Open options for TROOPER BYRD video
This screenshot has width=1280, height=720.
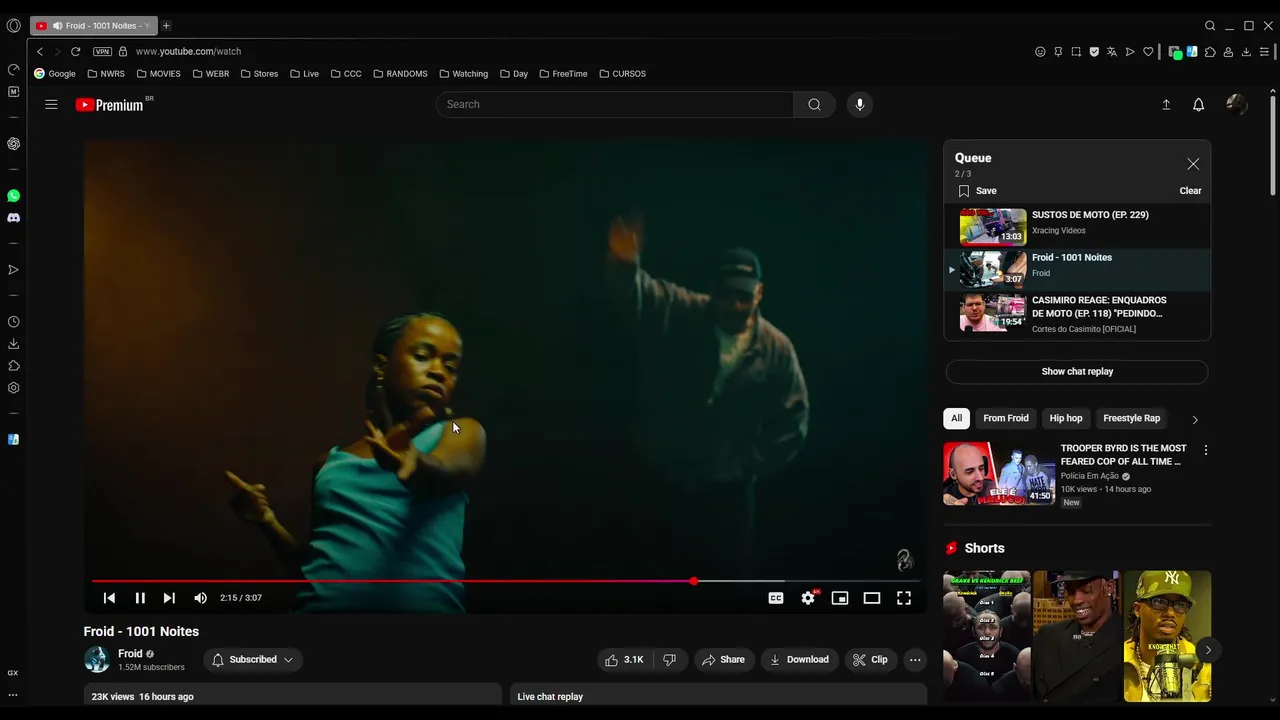coord(1206,450)
